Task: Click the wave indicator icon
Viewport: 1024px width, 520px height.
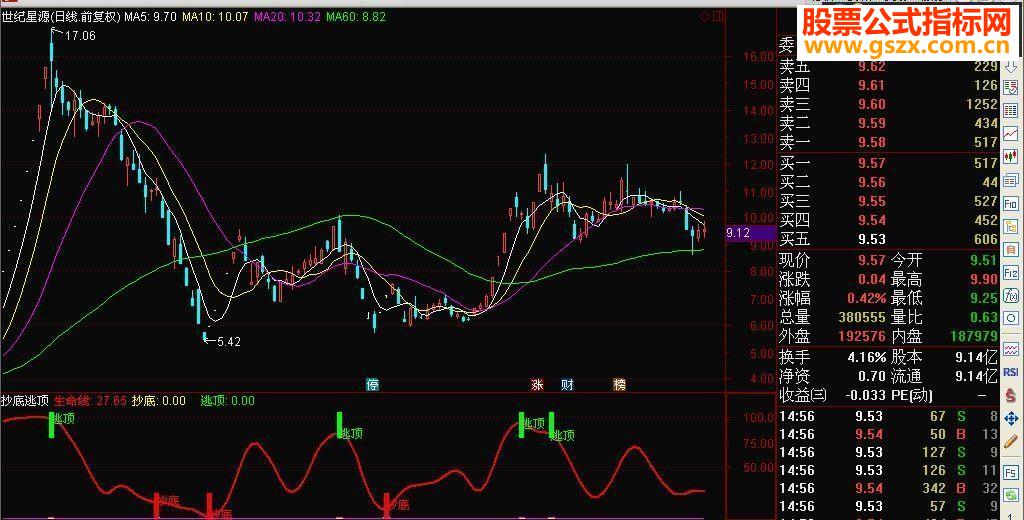Action: click(1011, 348)
